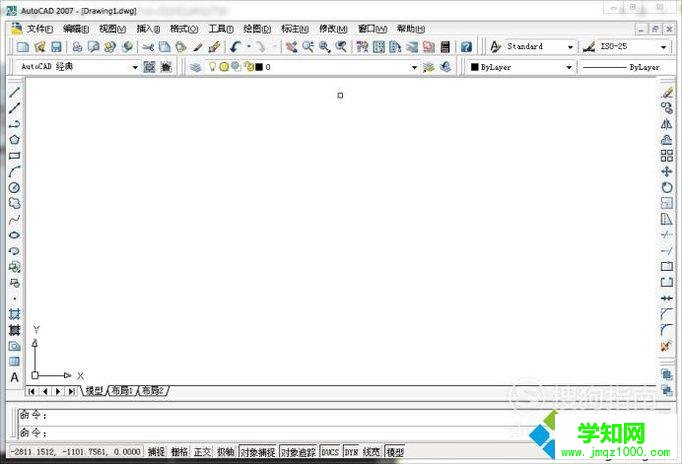The image size is (682, 464).
Task: Toggle DYN dynamic input button
Action: [351, 452]
